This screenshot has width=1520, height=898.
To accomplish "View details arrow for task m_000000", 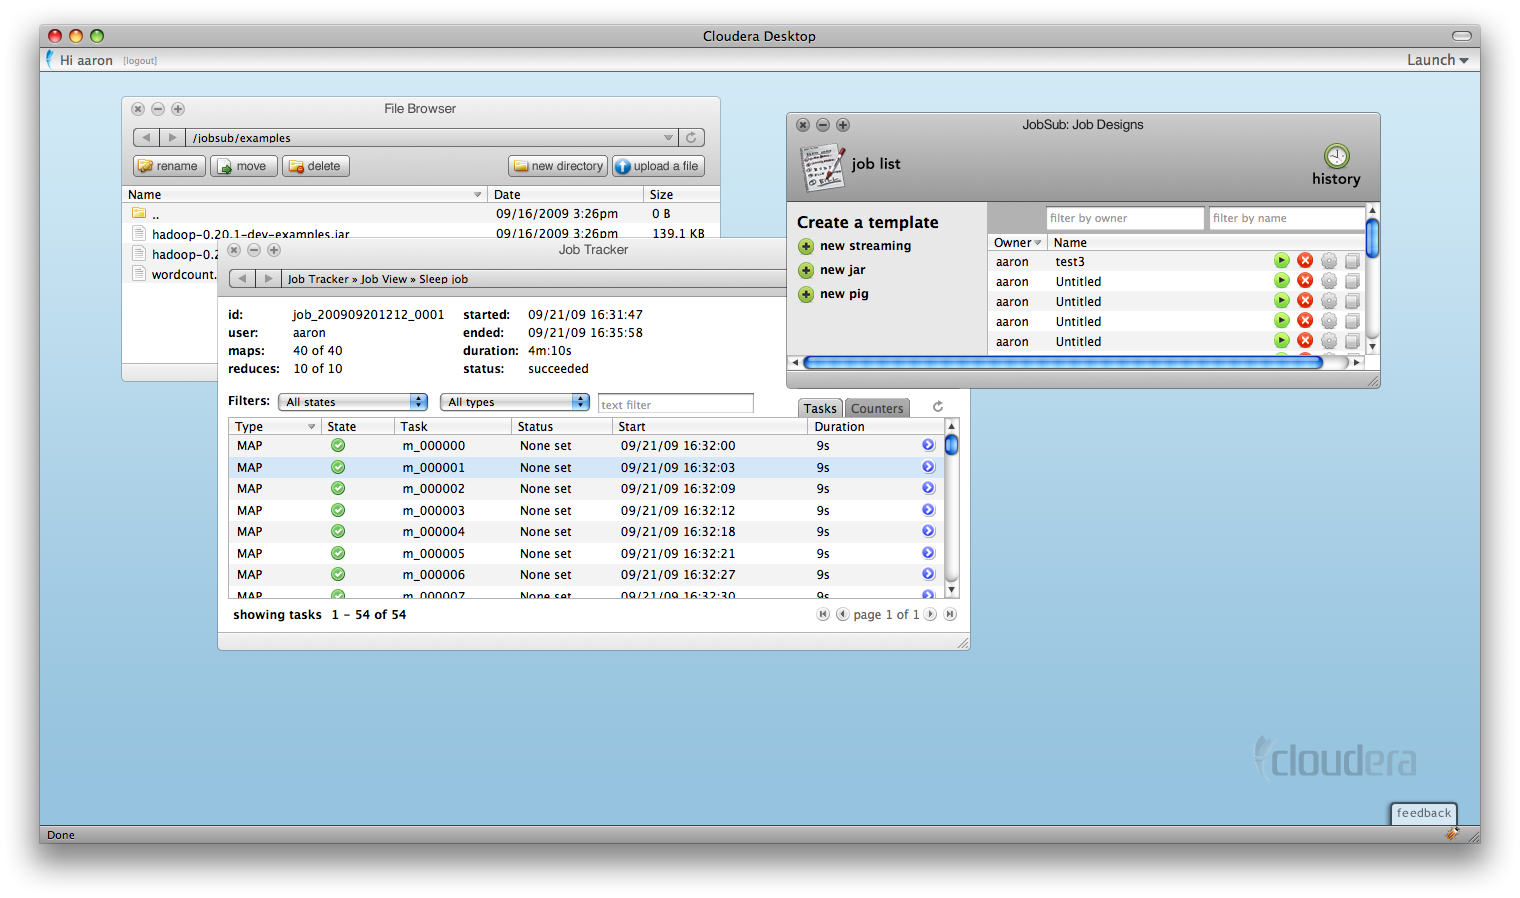I will [x=928, y=445].
